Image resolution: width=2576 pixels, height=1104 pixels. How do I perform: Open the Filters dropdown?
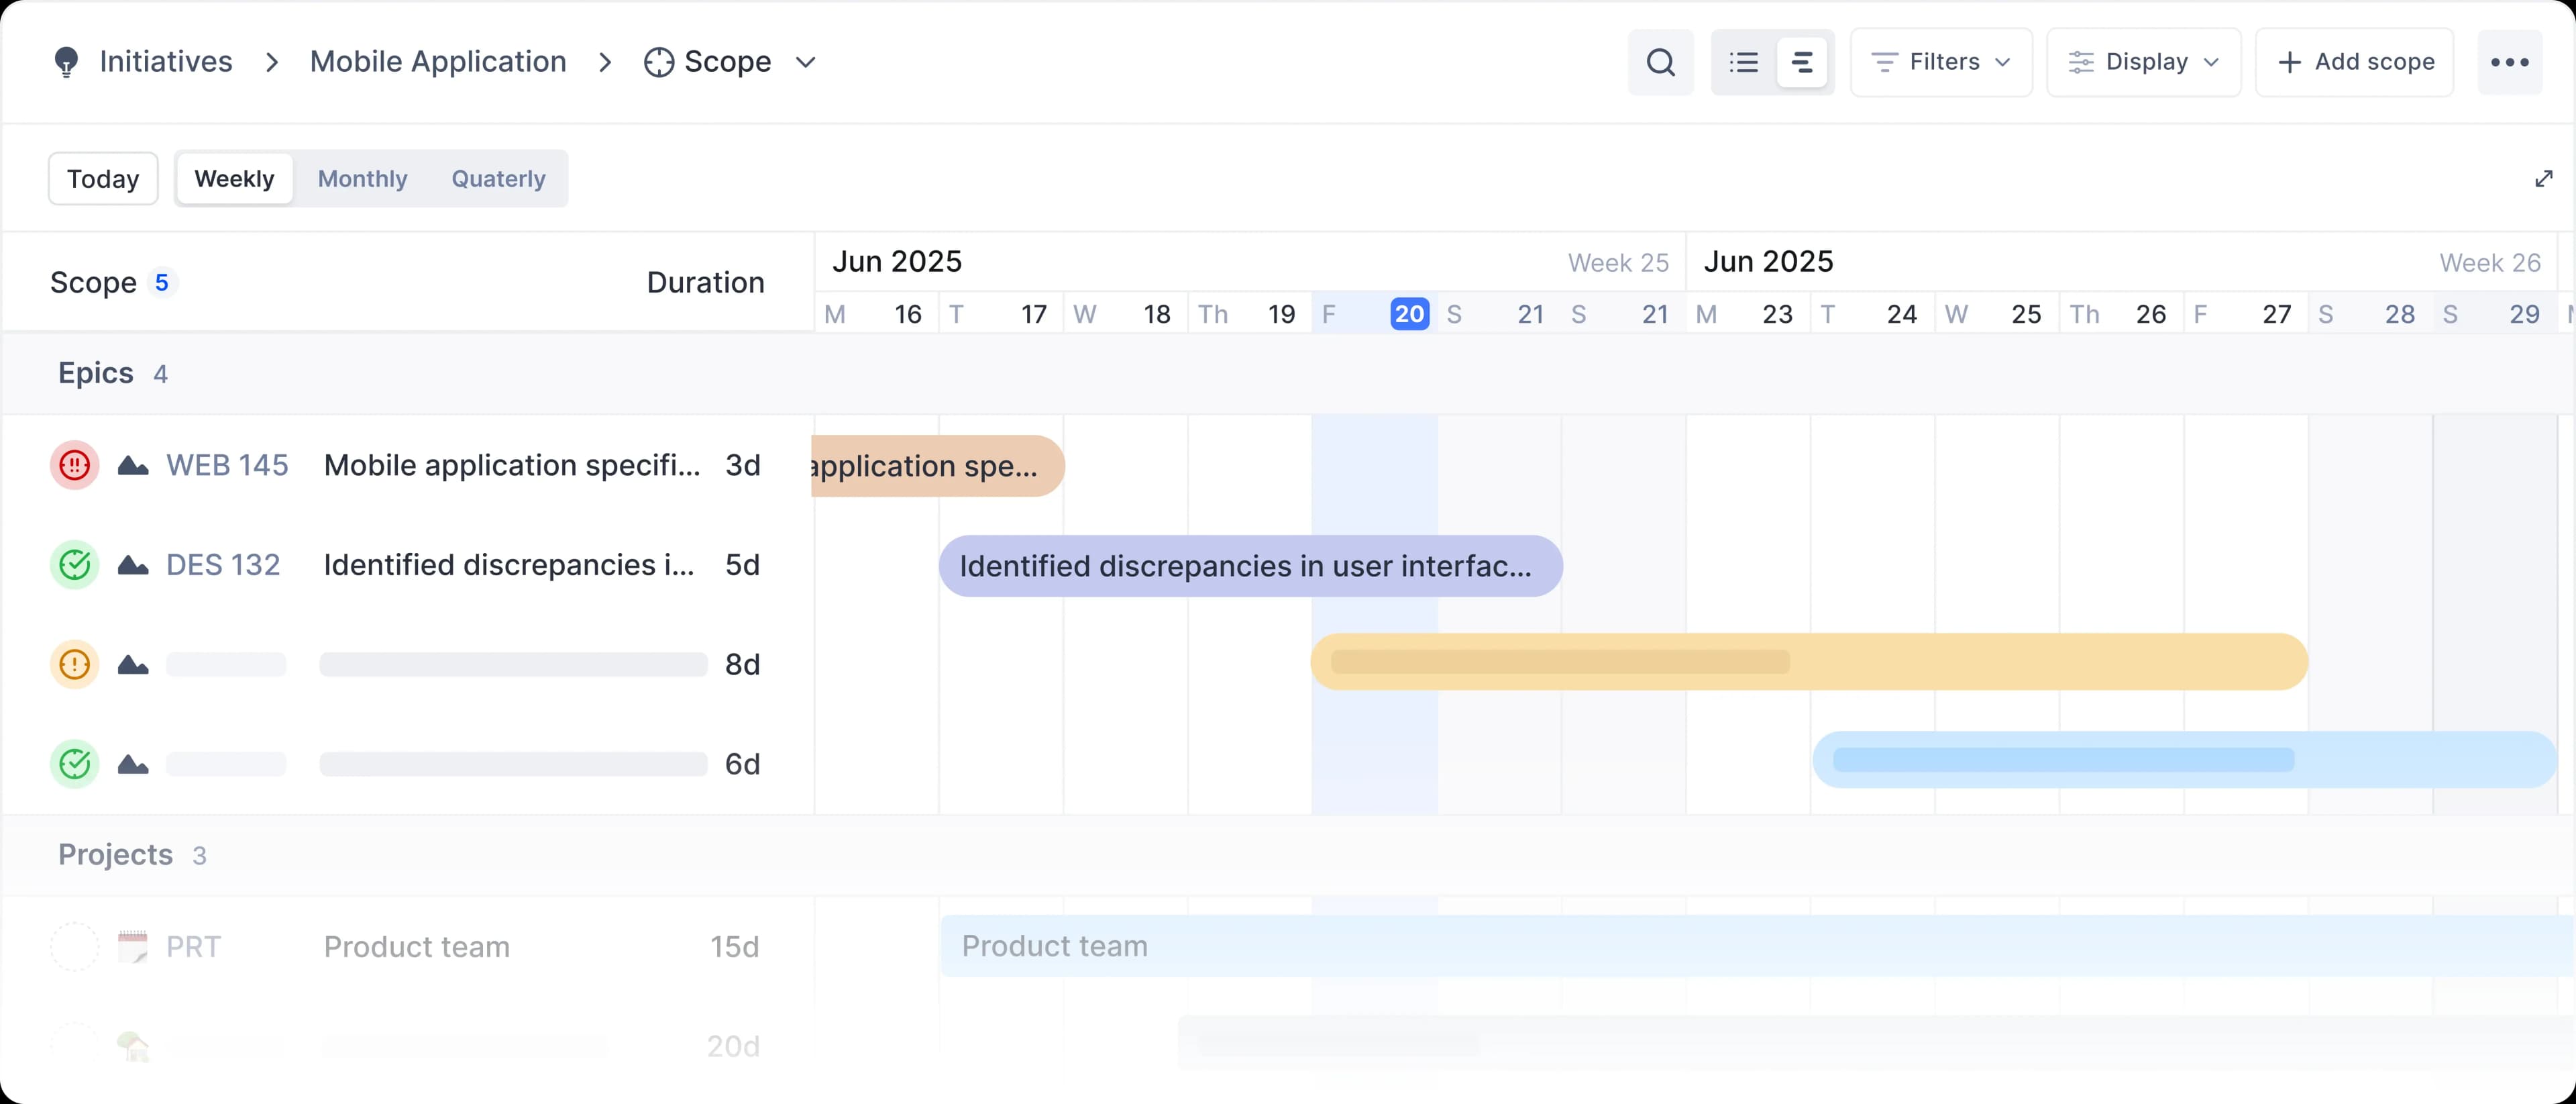(1940, 62)
